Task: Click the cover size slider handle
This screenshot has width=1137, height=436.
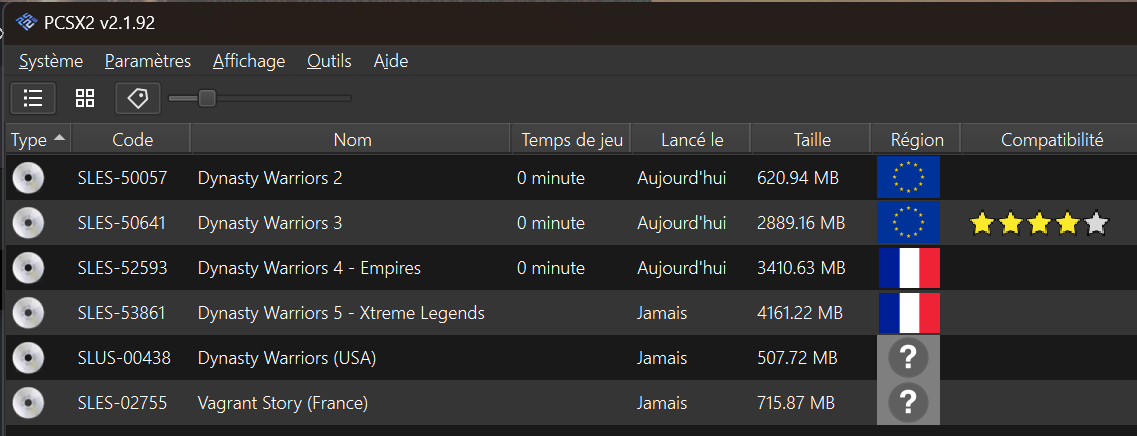Action: pos(207,98)
